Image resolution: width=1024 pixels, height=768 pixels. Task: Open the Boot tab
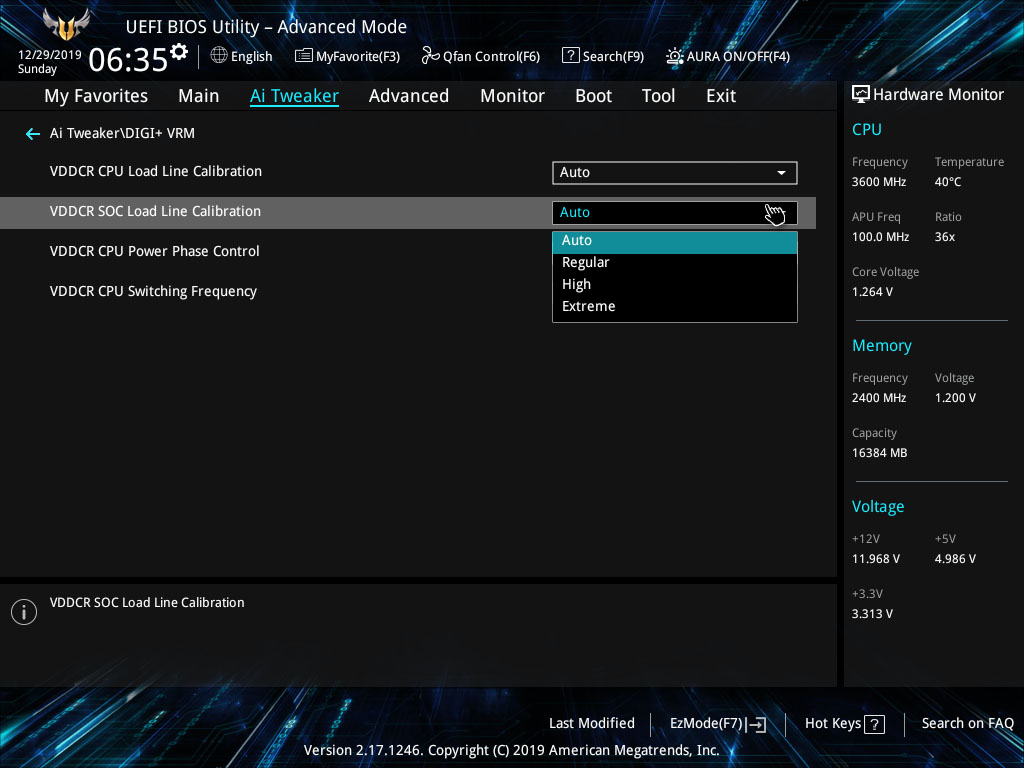(x=593, y=96)
